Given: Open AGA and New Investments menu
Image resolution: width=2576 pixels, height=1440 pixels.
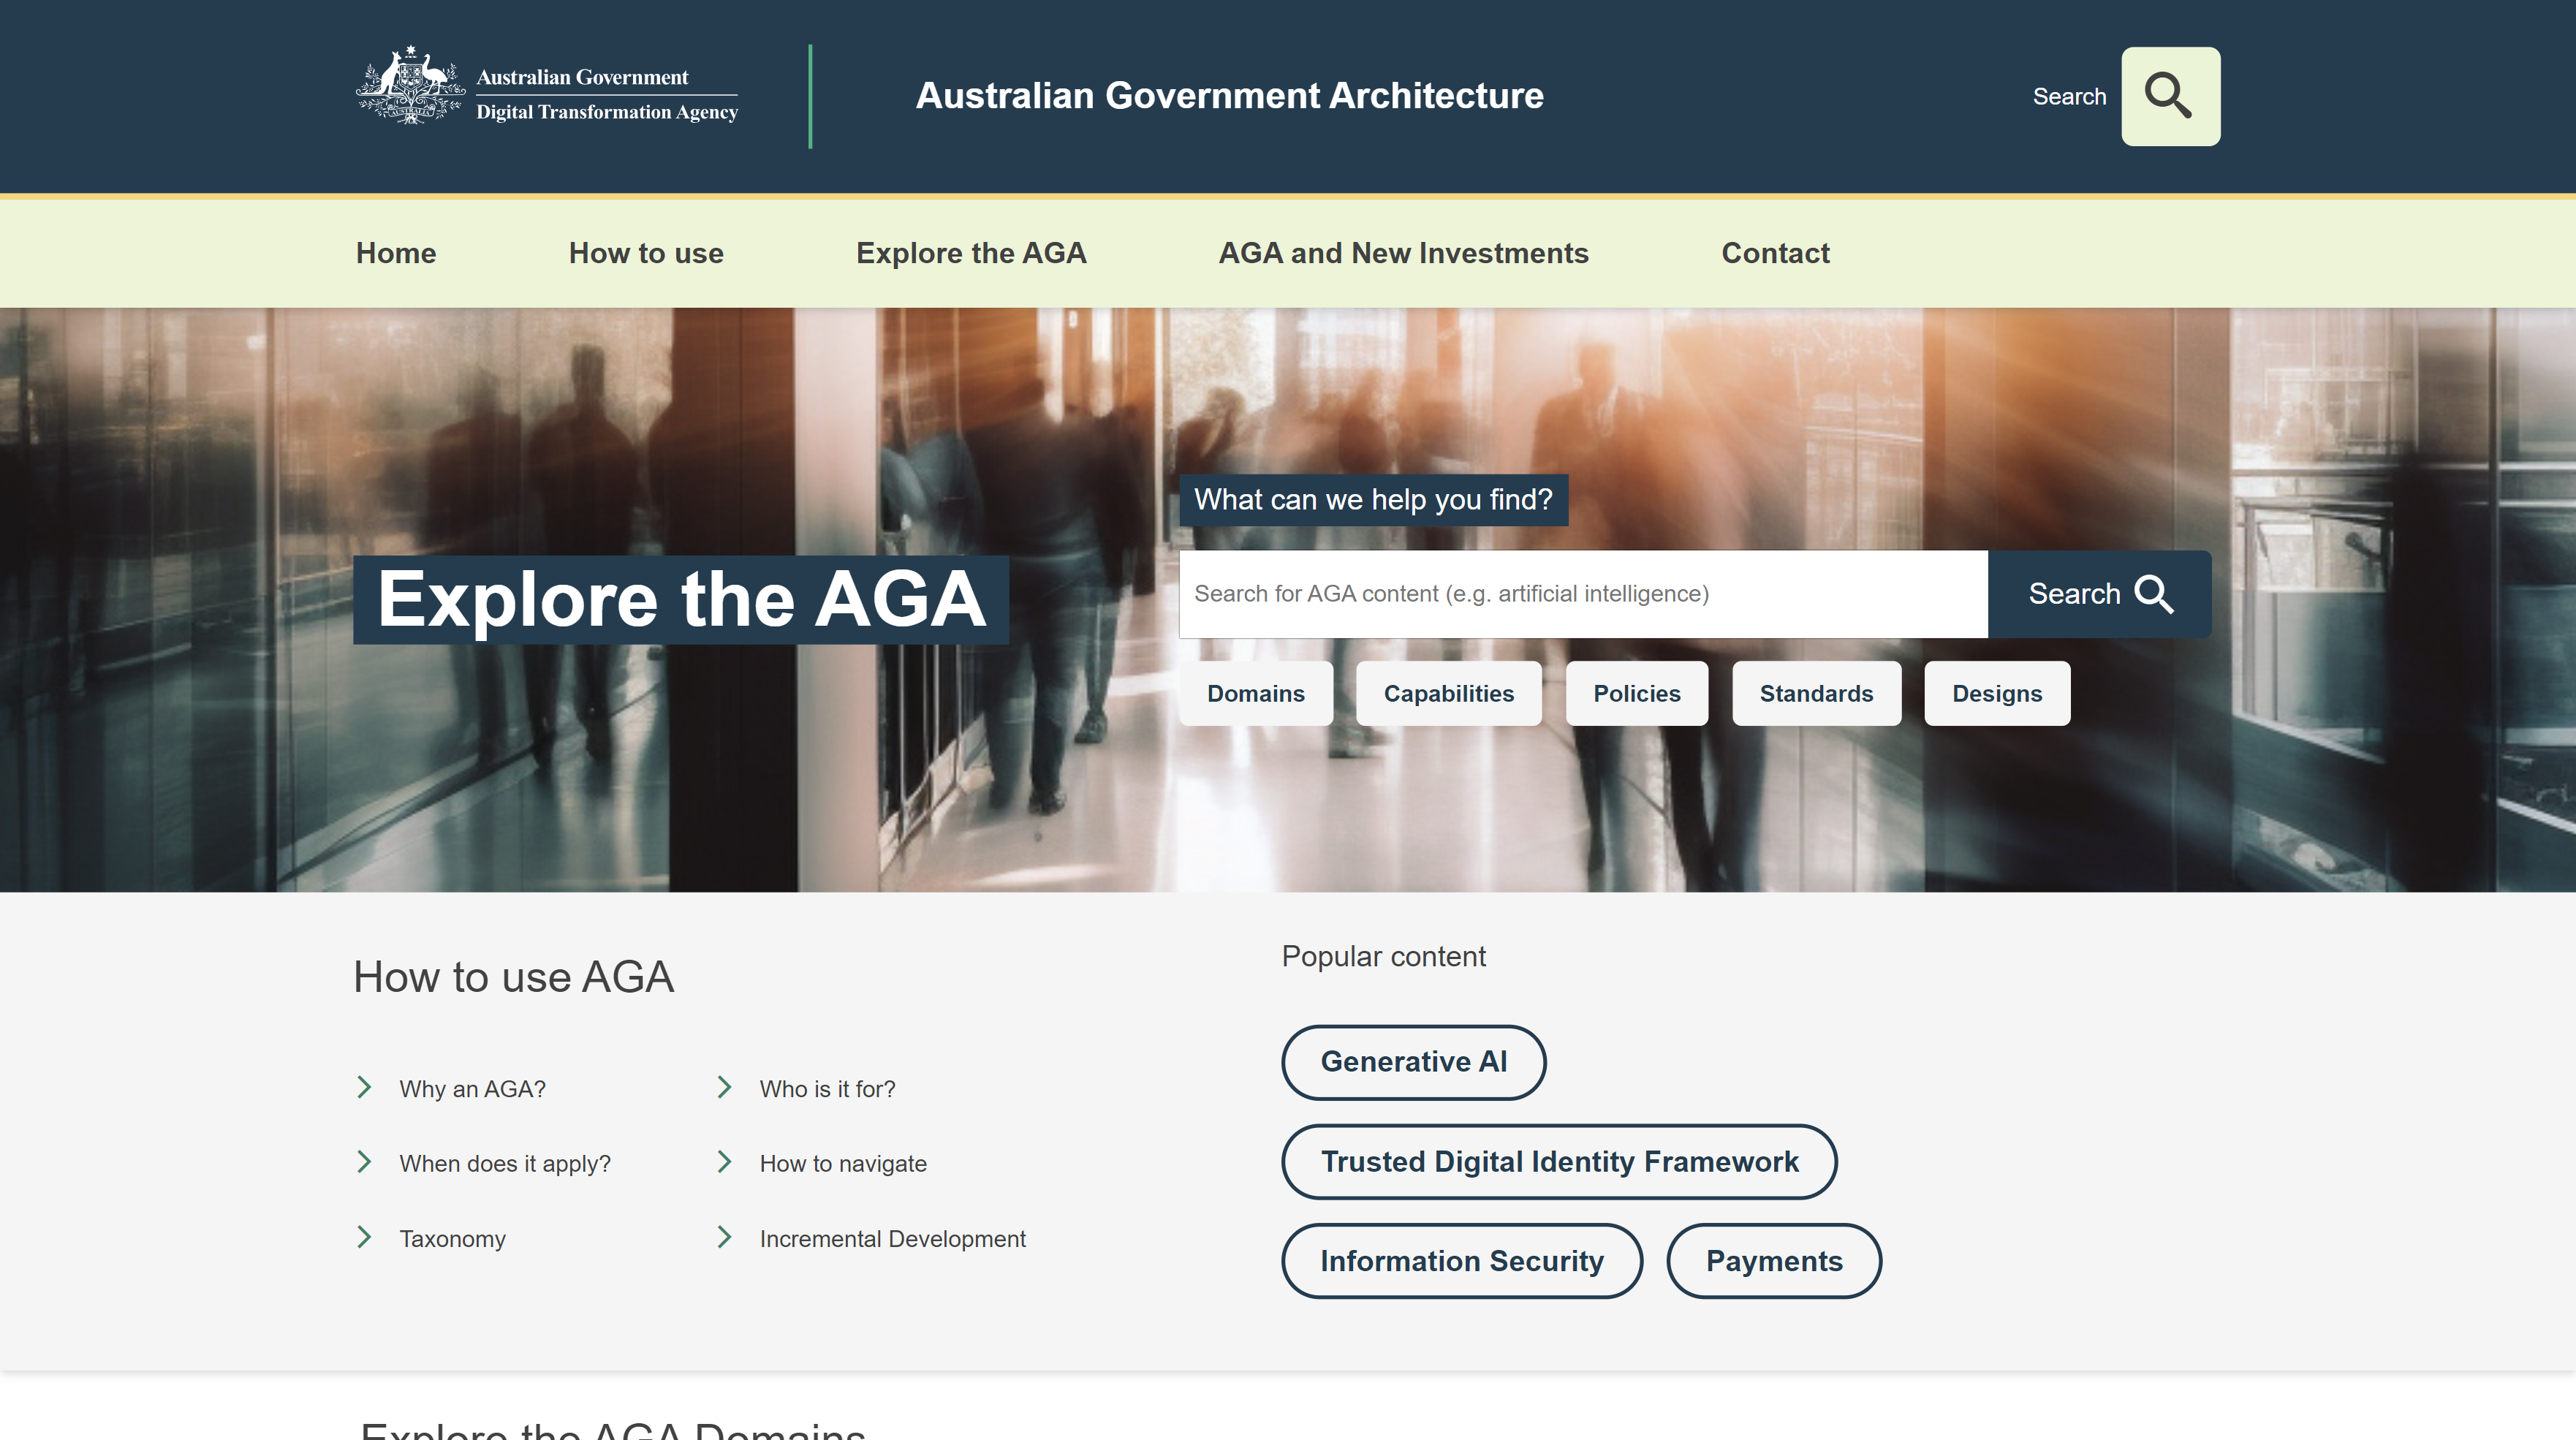Looking at the screenshot, I should tap(1403, 253).
